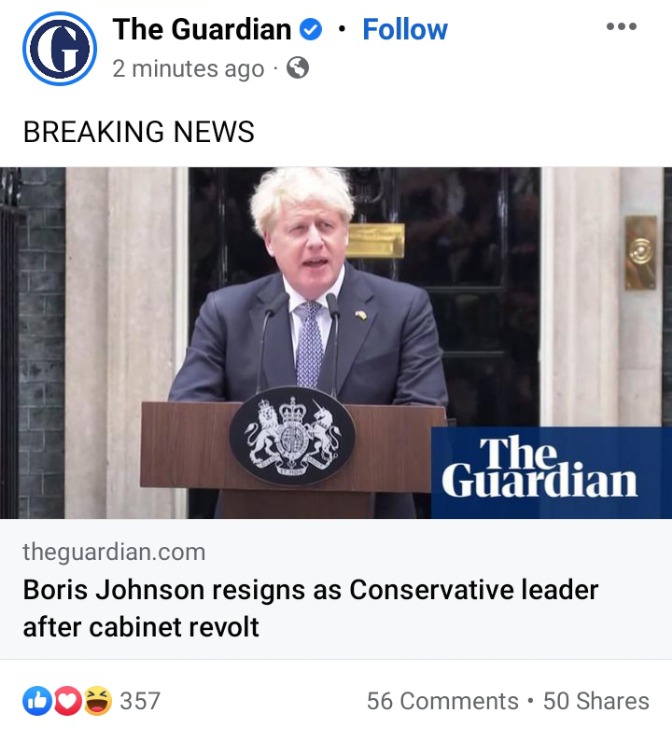
Task: Open The Guardian page name link
Action: [202, 30]
